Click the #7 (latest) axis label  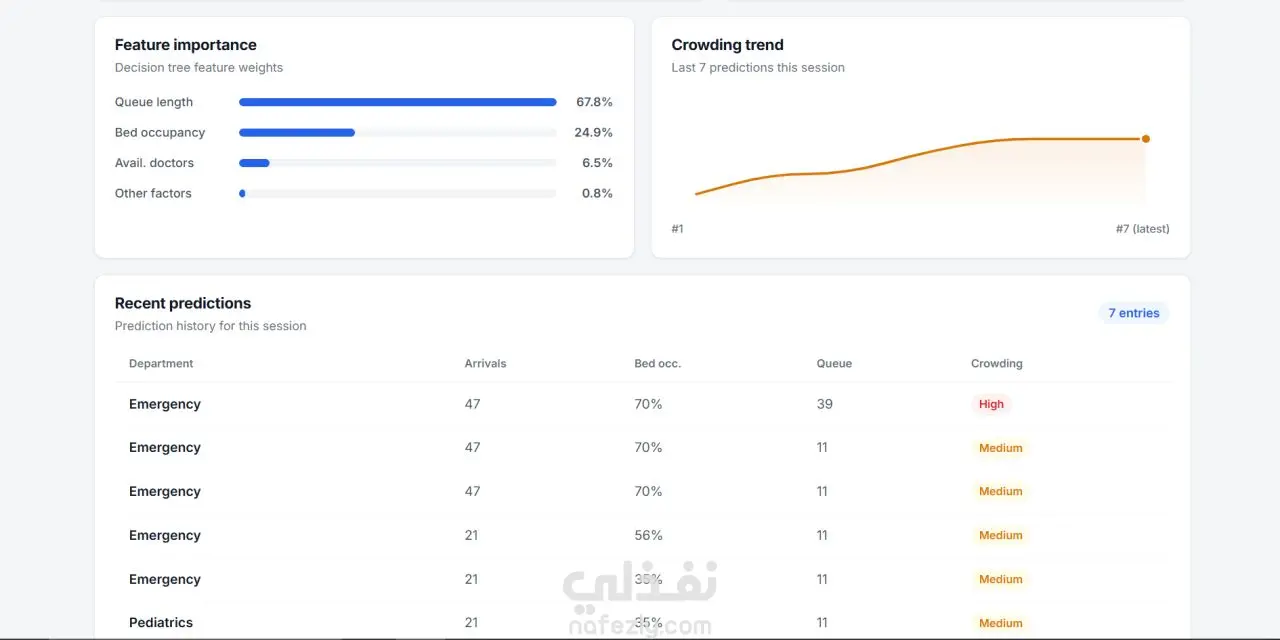(x=1142, y=229)
